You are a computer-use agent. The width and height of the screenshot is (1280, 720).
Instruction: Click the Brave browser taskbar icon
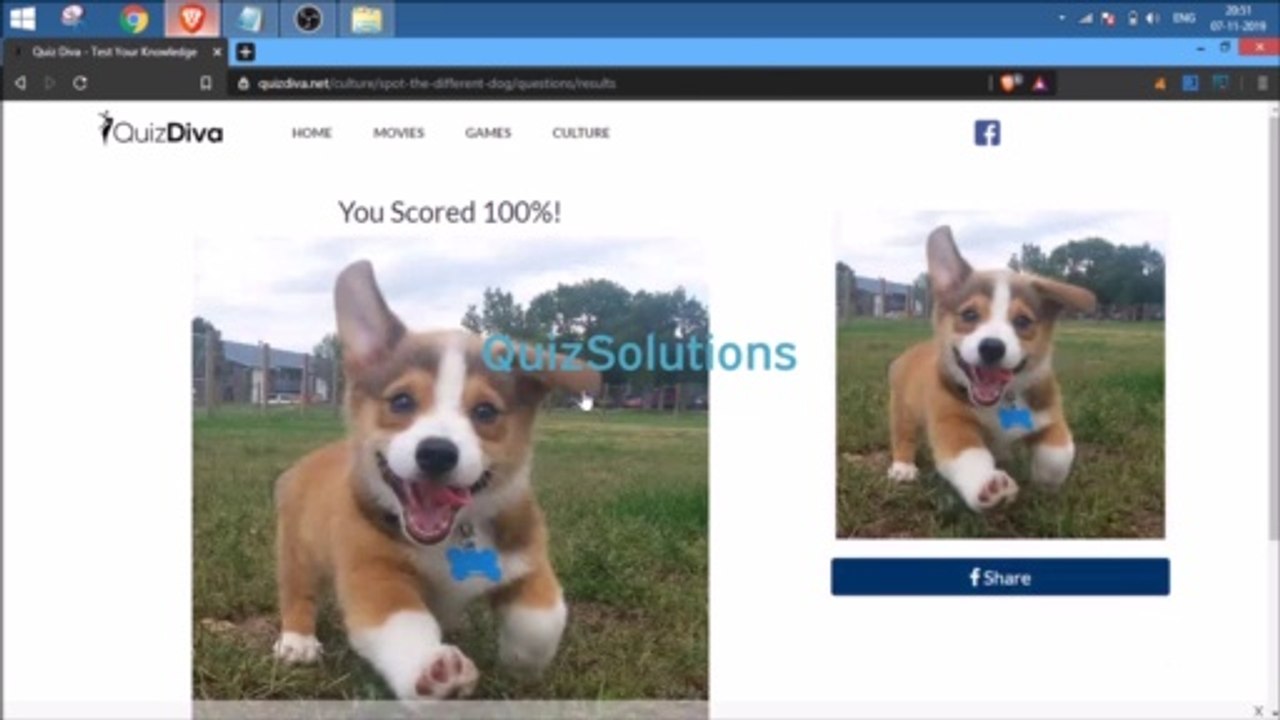(192, 18)
